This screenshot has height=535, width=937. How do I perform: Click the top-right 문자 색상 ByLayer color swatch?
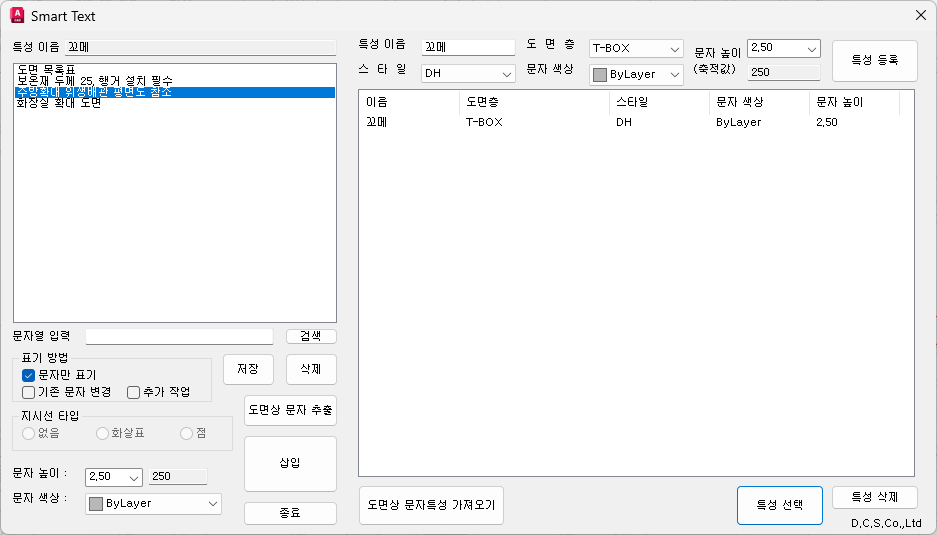click(599, 75)
